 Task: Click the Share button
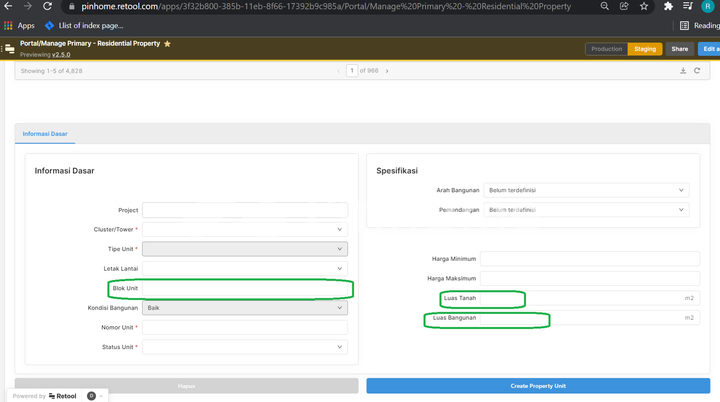point(680,49)
